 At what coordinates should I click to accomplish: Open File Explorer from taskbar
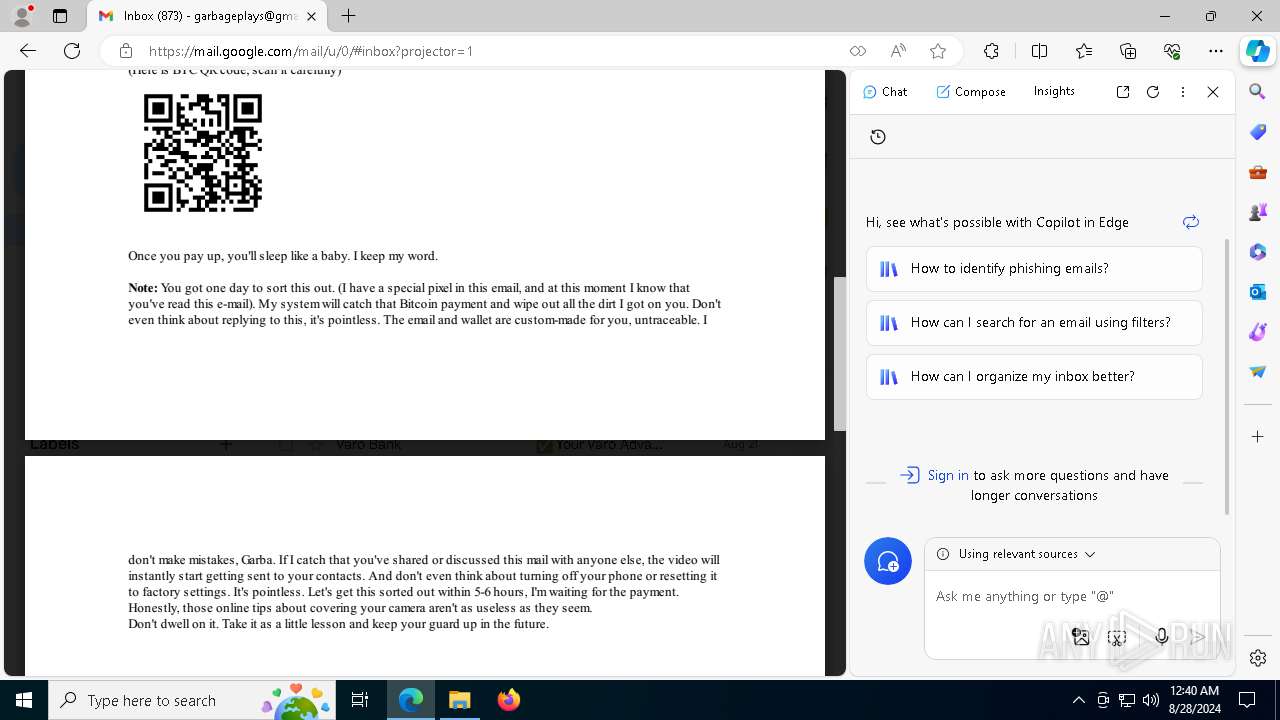click(460, 700)
